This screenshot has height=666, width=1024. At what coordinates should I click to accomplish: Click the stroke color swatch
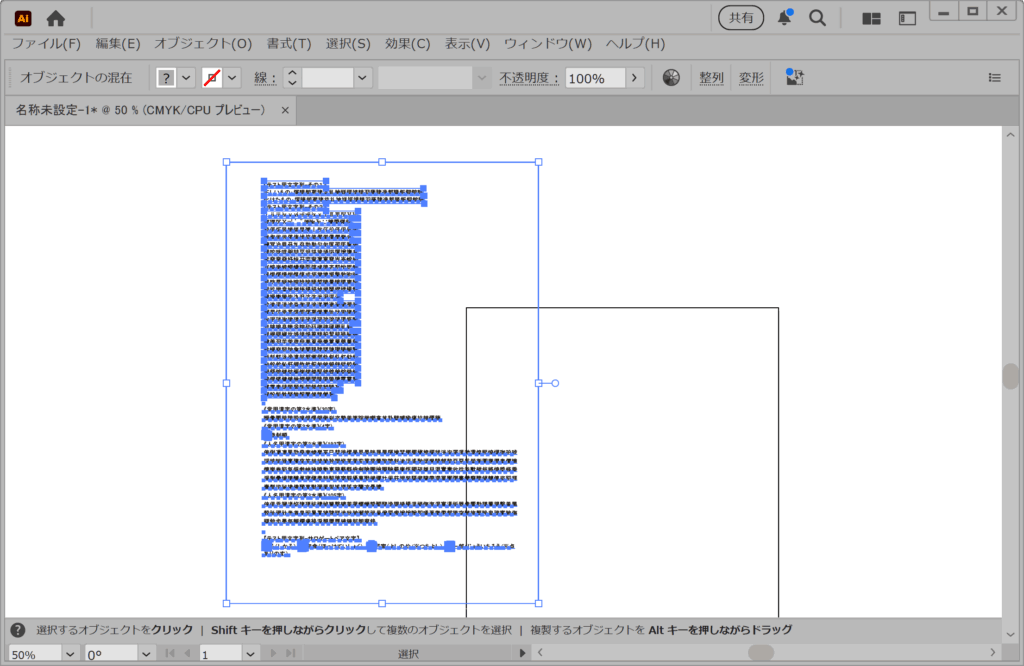pos(211,78)
